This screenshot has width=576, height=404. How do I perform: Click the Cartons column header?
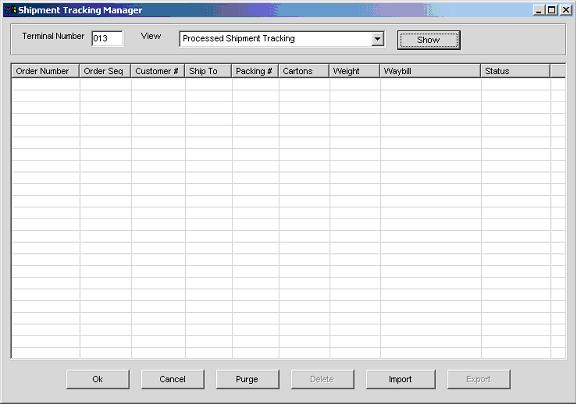click(x=304, y=71)
